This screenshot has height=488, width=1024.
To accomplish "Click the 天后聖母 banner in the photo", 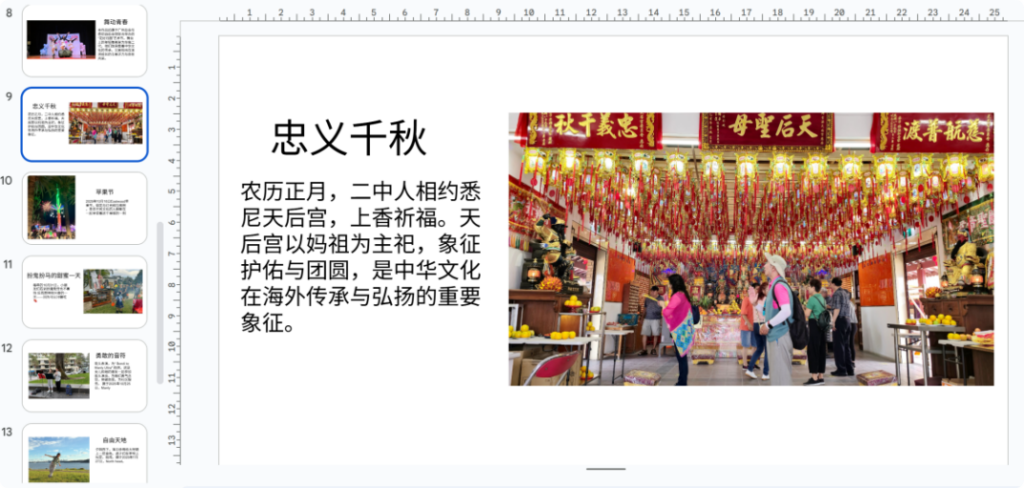I will [766, 129].
